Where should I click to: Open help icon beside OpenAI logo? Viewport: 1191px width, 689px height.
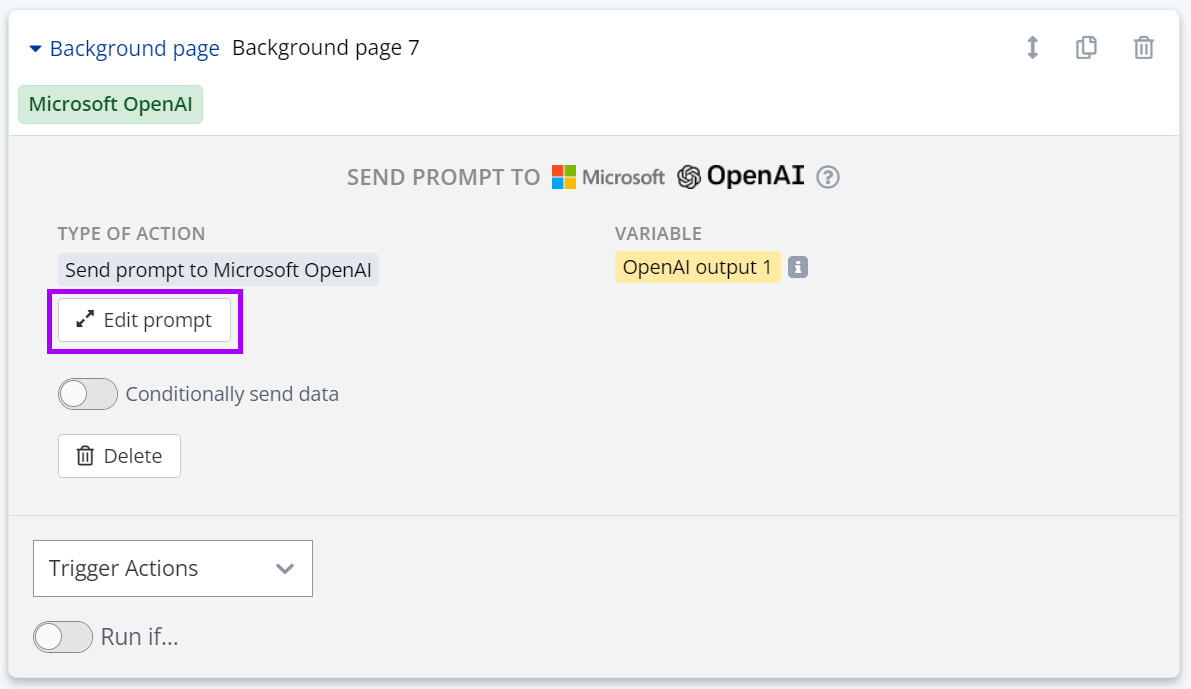[x=828, y=177]
